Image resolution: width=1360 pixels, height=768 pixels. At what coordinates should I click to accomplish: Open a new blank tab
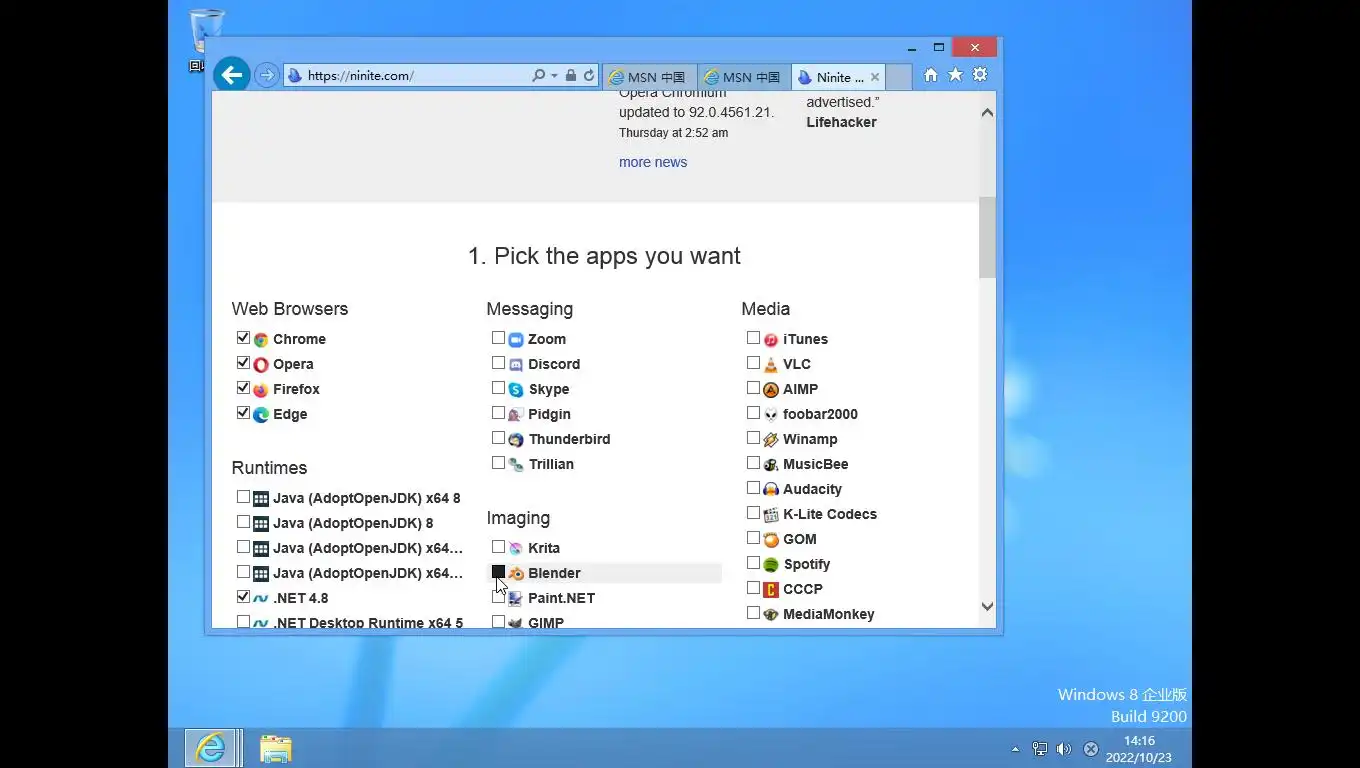pyautogui.click(x=899, y=77)
